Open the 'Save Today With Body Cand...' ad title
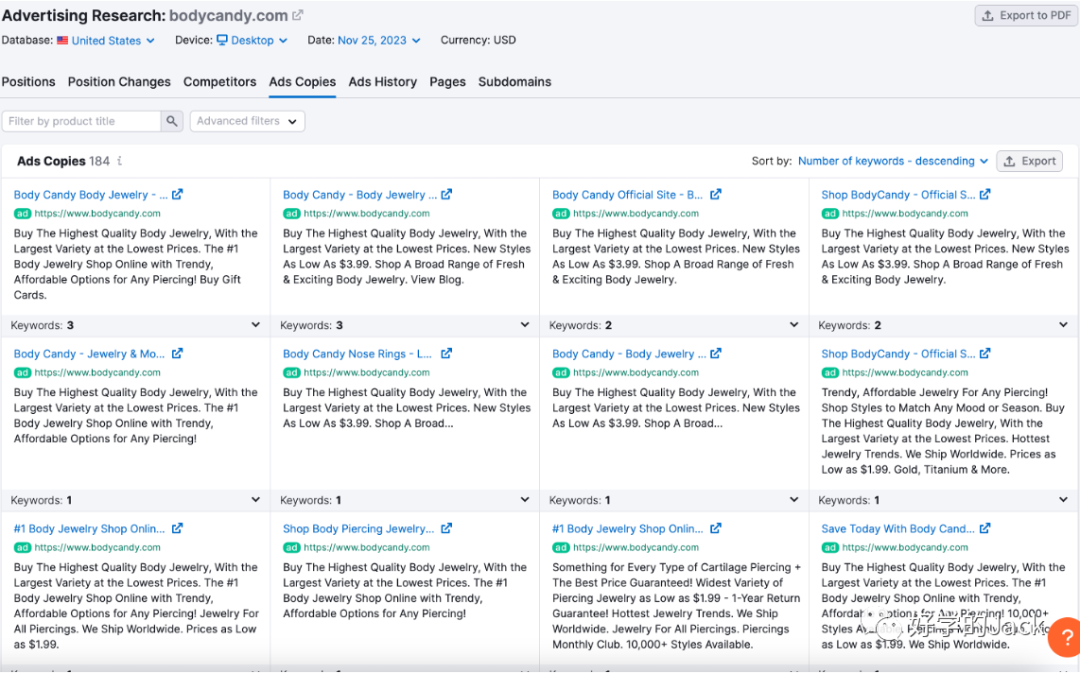 (897, 529)
